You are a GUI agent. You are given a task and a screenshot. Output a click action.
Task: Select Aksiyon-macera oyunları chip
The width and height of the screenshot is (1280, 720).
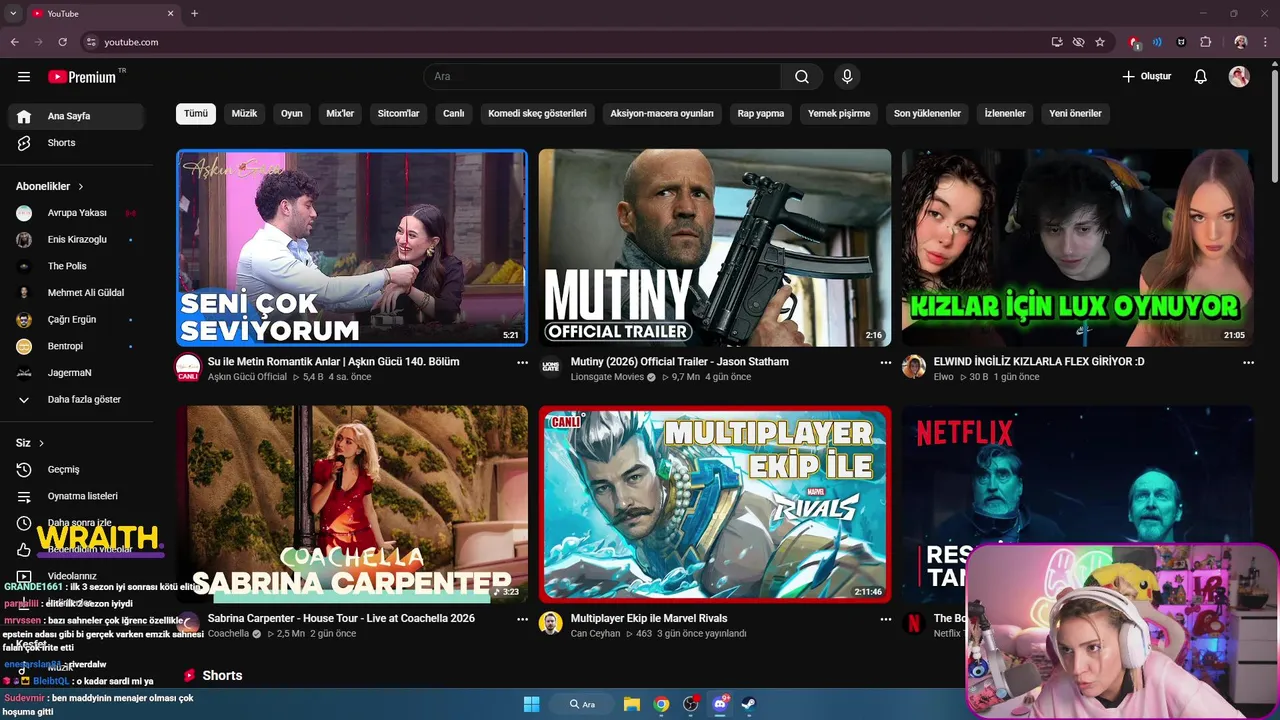662,114
